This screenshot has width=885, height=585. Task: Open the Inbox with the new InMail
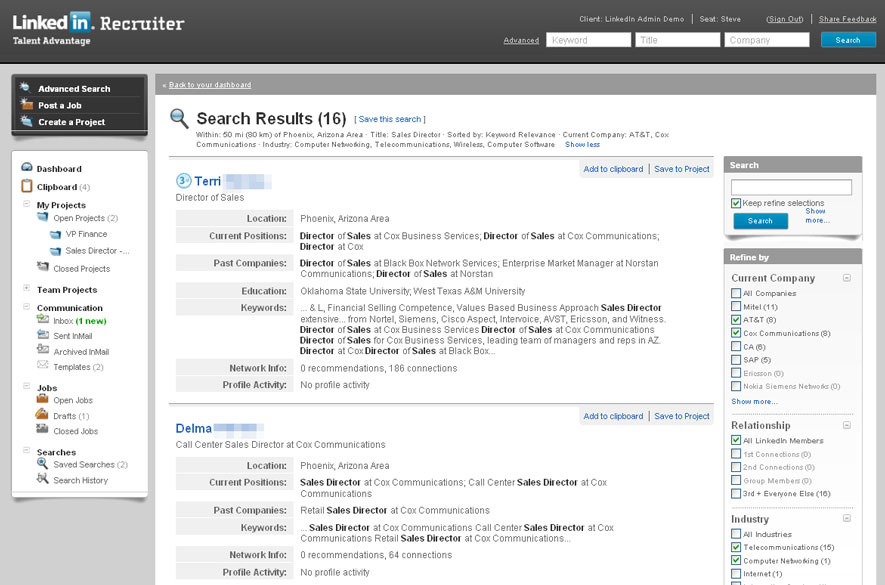point(65,320)
